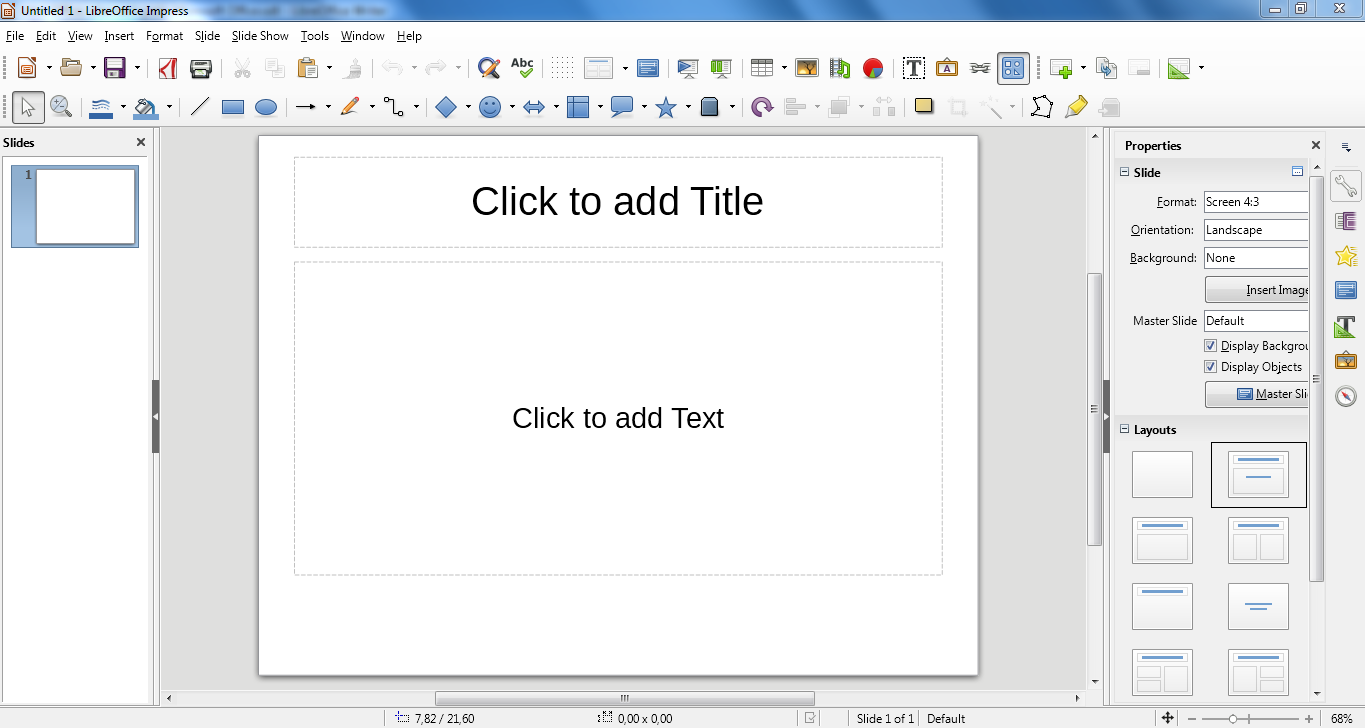Select the blank layout thumbnail

pyautogui.click(x=1162, y=474)
